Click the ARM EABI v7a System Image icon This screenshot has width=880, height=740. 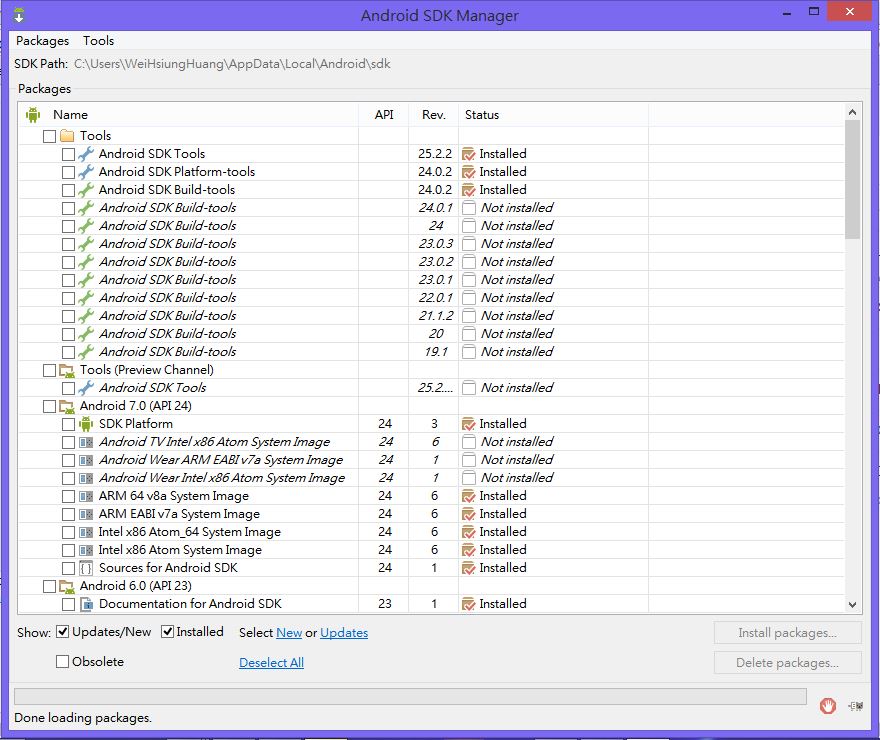pyautogui.click(x=86, y=514)
